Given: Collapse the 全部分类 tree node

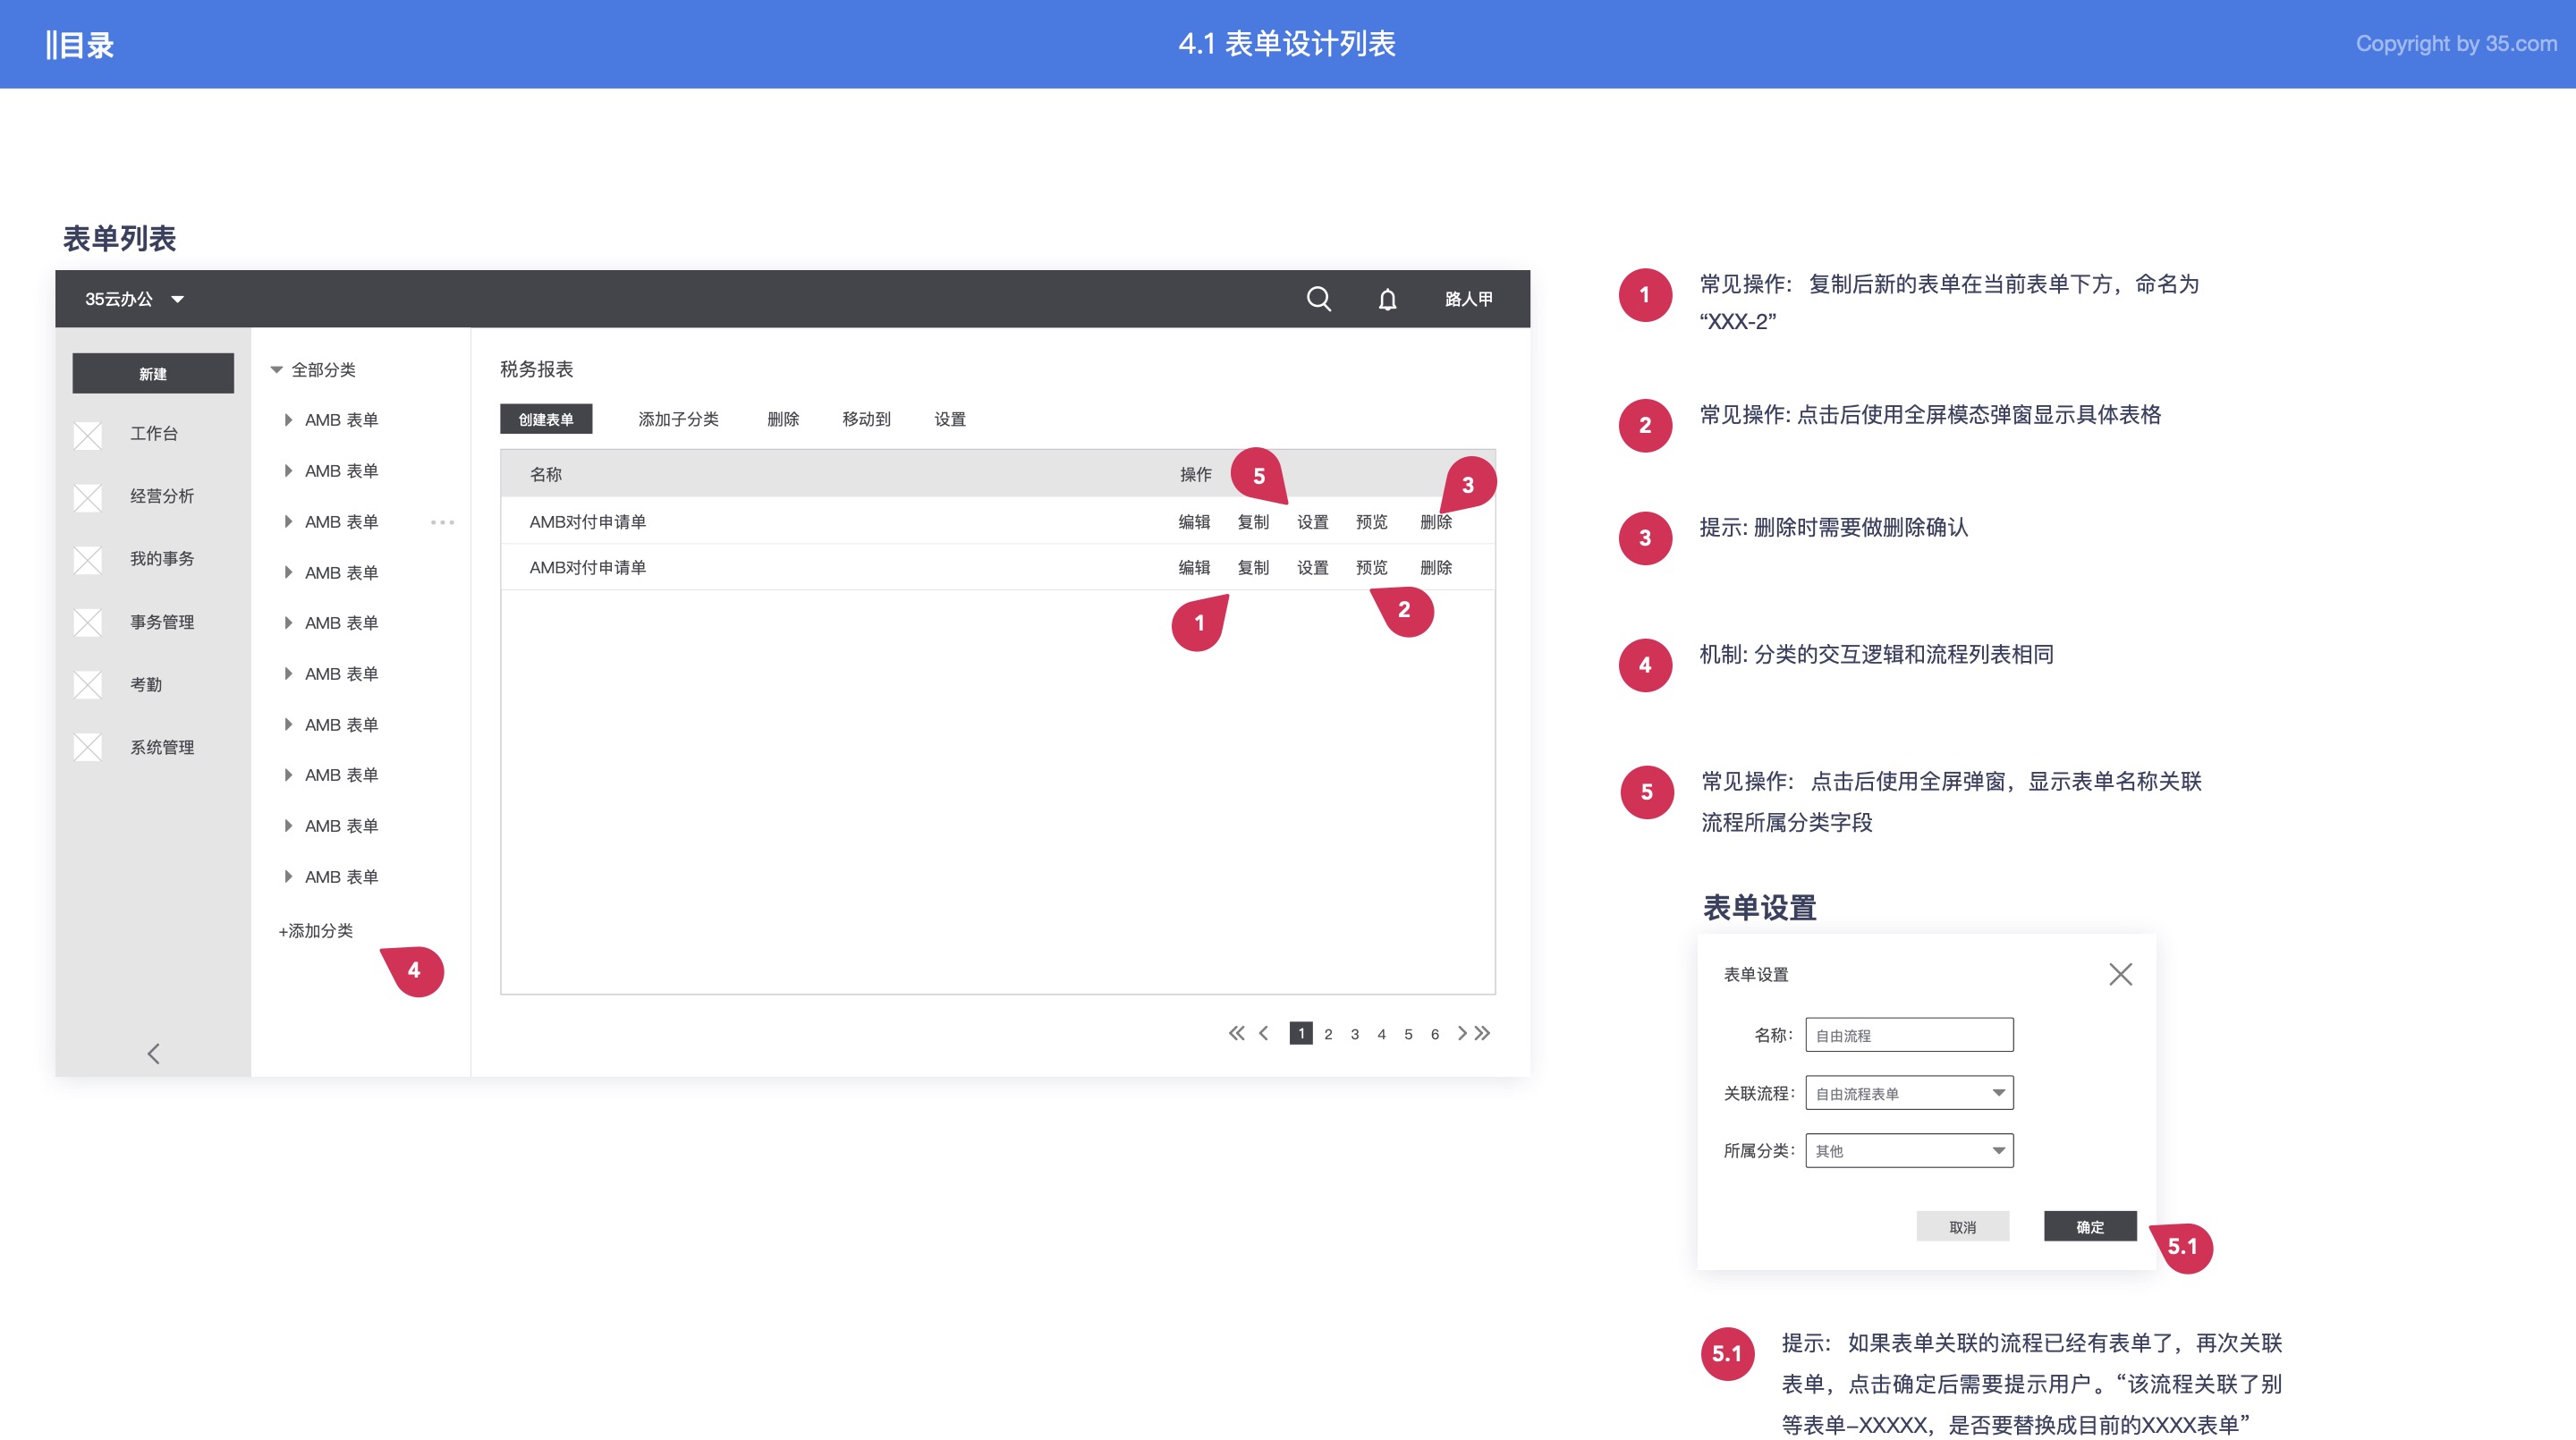Looking at the screenshot, I should [x=277, y=370].
